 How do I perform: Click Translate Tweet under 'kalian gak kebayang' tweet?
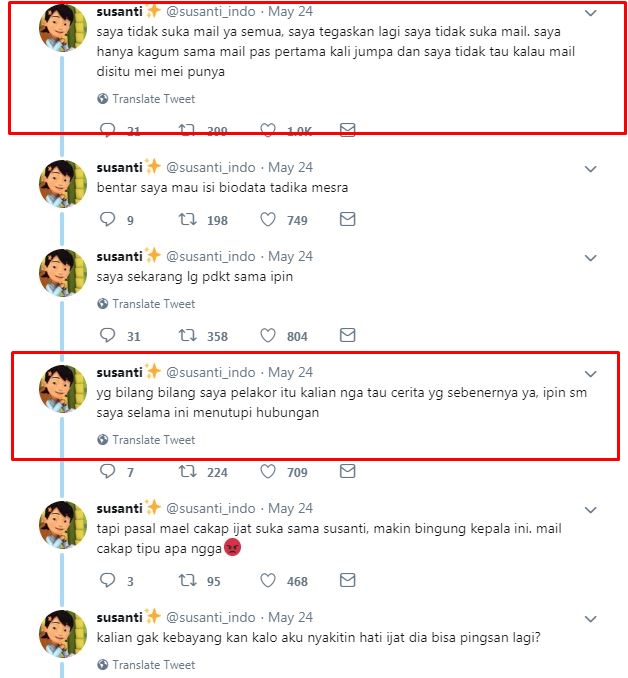pyautogui.click(x=153, y=665)
